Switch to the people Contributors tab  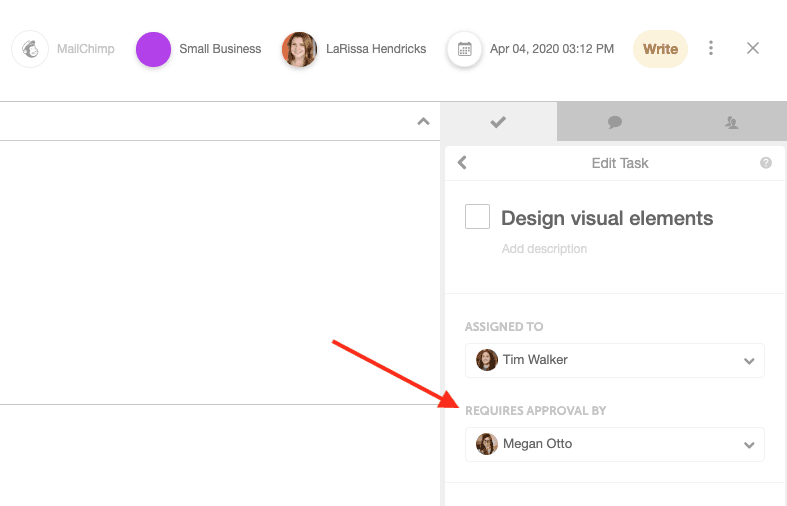point(731,122)
